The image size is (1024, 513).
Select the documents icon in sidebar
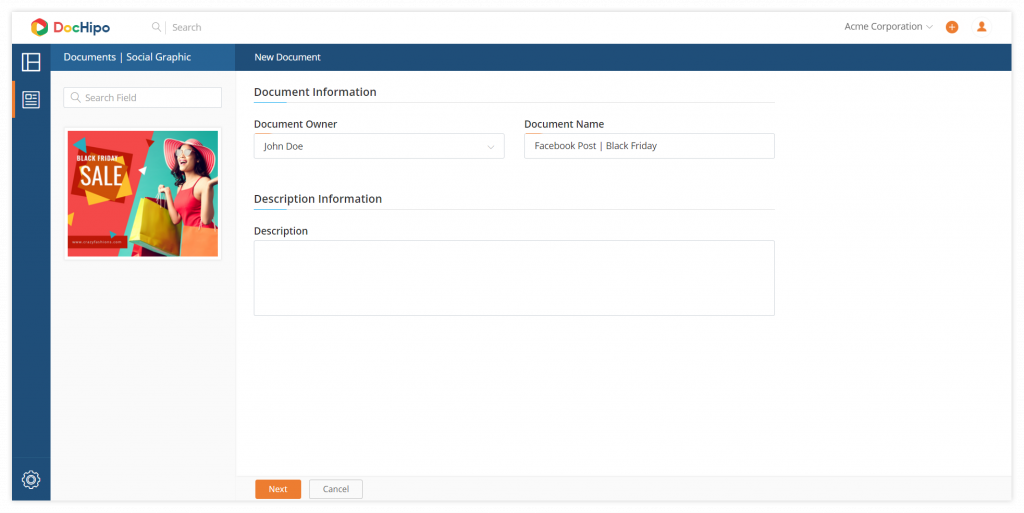[x=31, y=99]
